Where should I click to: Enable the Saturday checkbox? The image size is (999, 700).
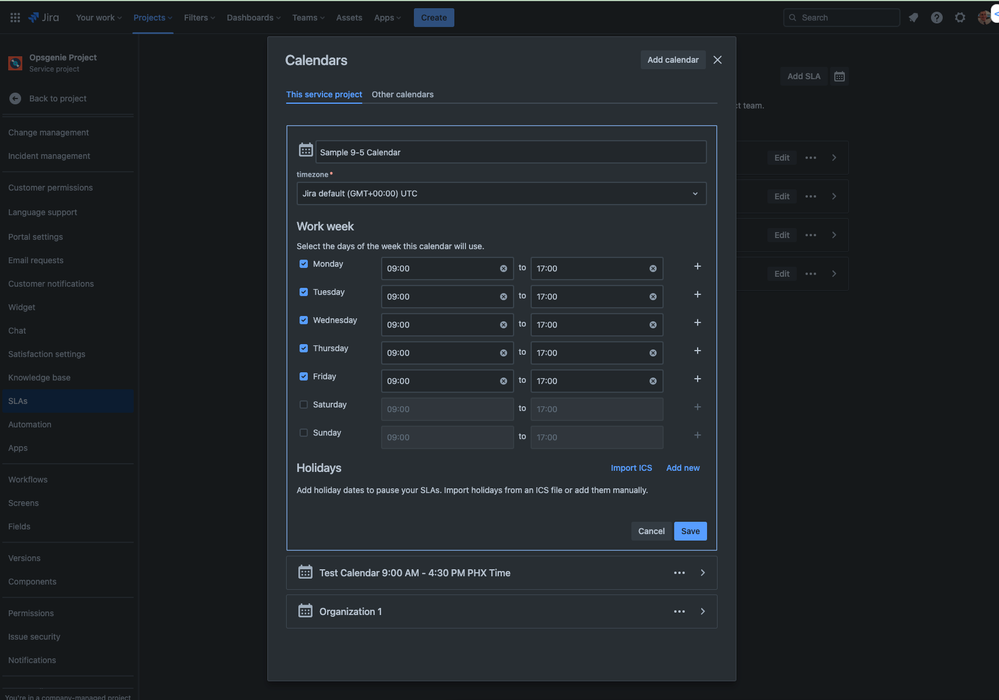coord(304,404)
